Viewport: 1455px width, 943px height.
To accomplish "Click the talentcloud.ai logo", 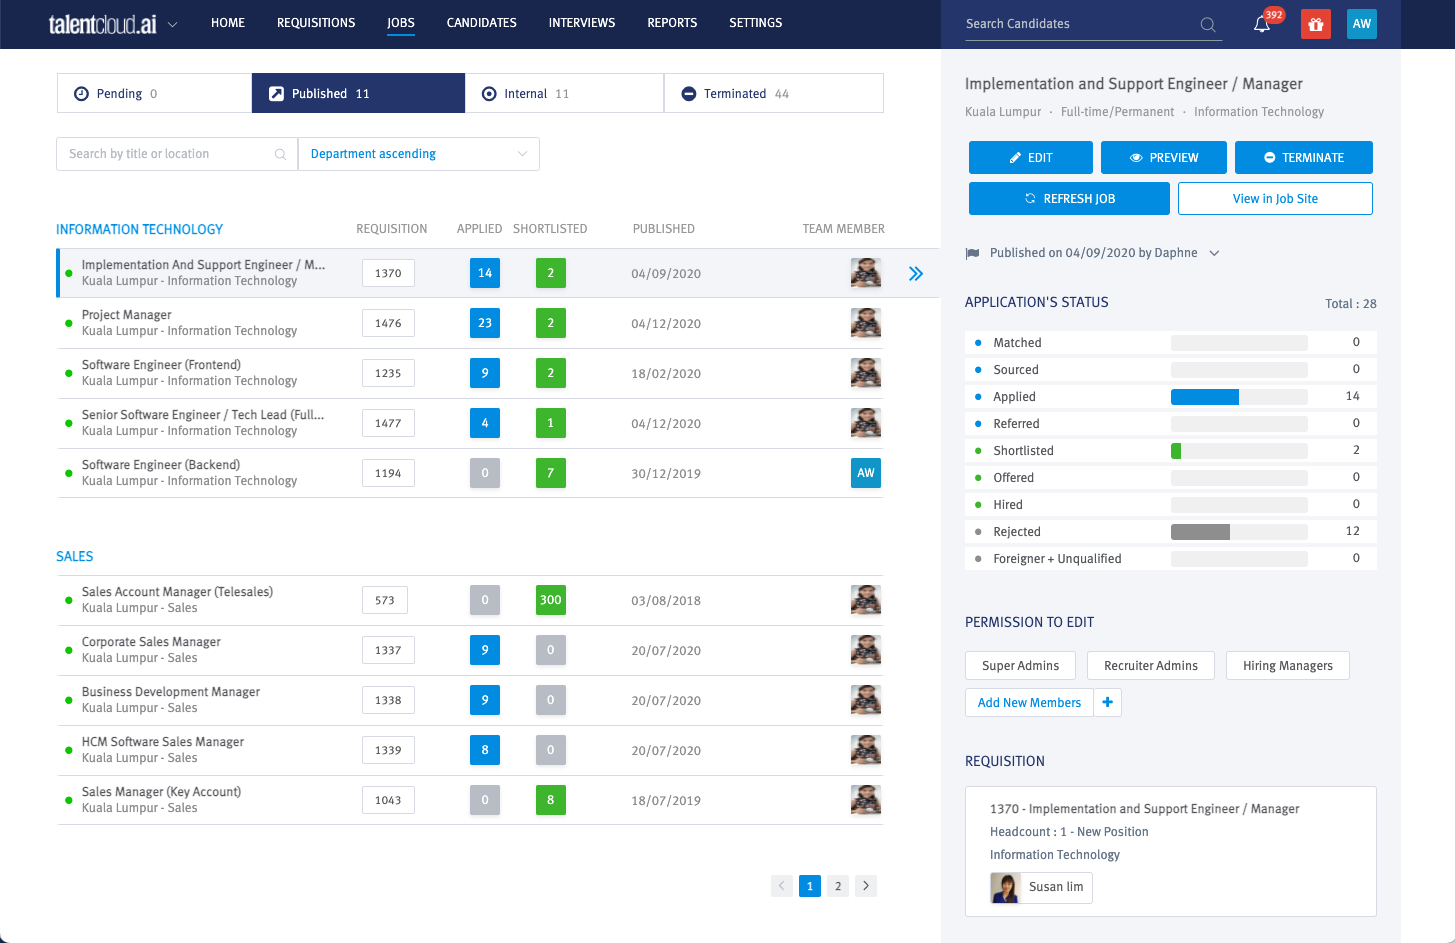I will (x=103, y=24).
